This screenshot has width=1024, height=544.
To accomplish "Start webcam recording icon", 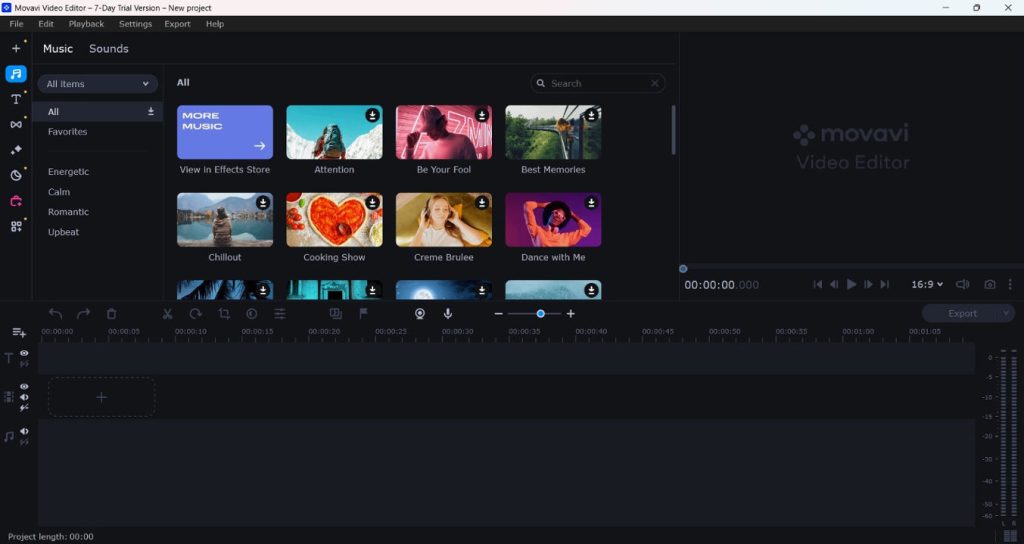I will click(420, 314).
